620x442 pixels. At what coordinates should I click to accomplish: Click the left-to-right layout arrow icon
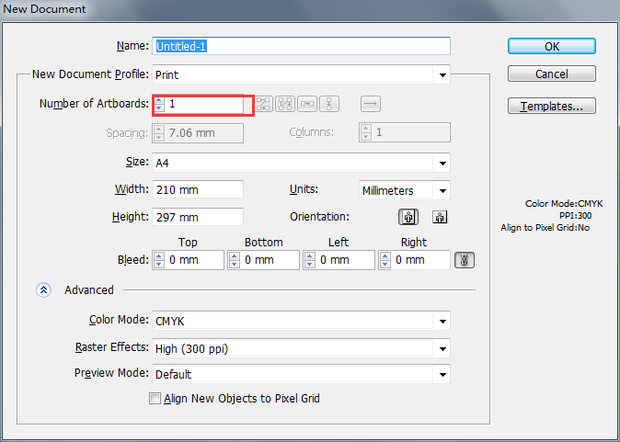[370, 104]
